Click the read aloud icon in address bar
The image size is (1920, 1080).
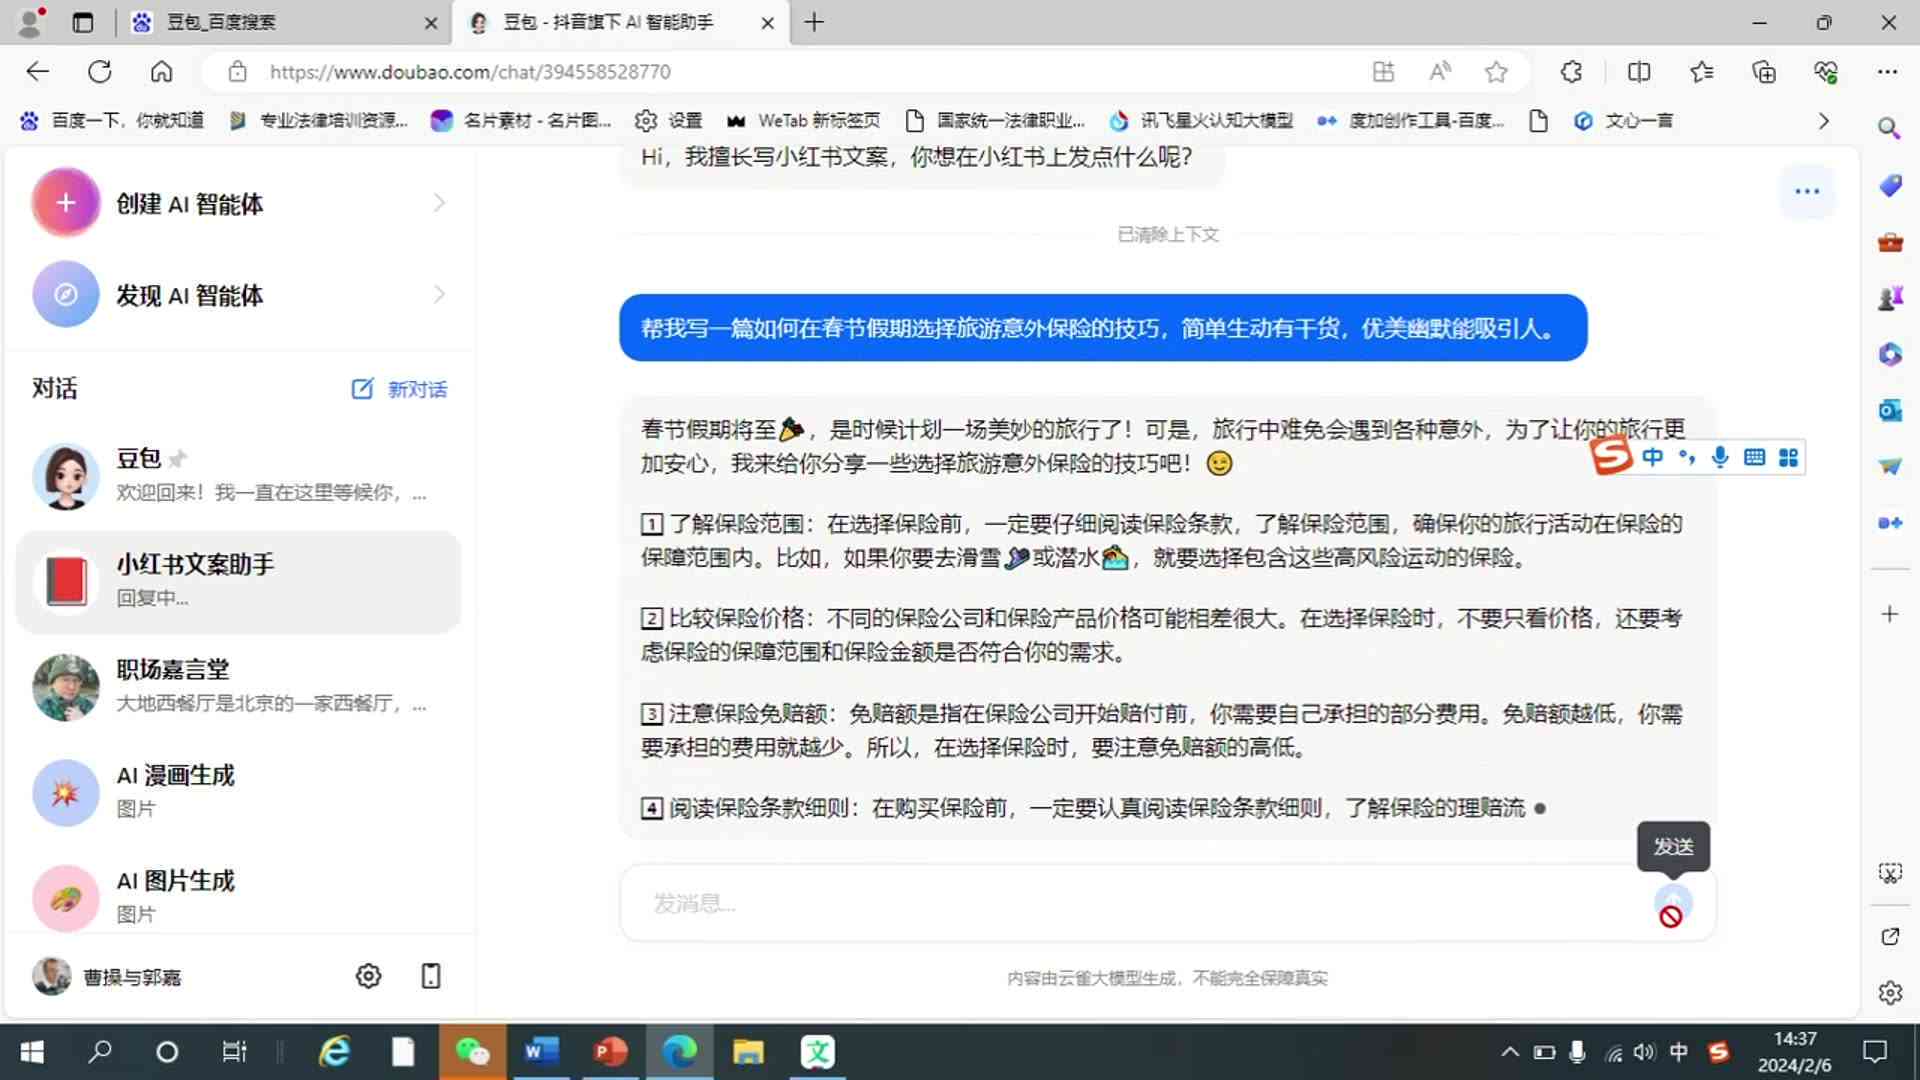point(1440,71)
